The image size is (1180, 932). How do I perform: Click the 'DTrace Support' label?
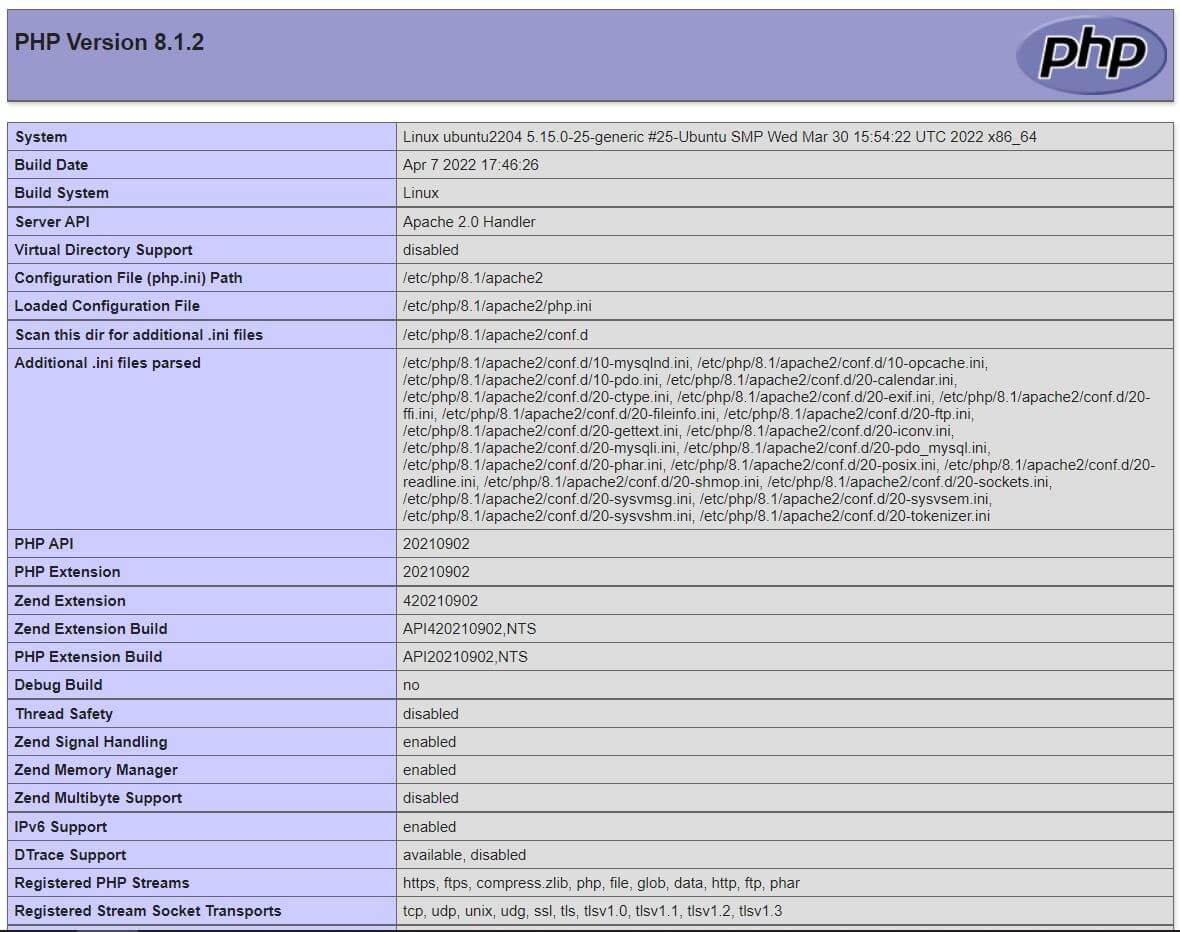70,855
